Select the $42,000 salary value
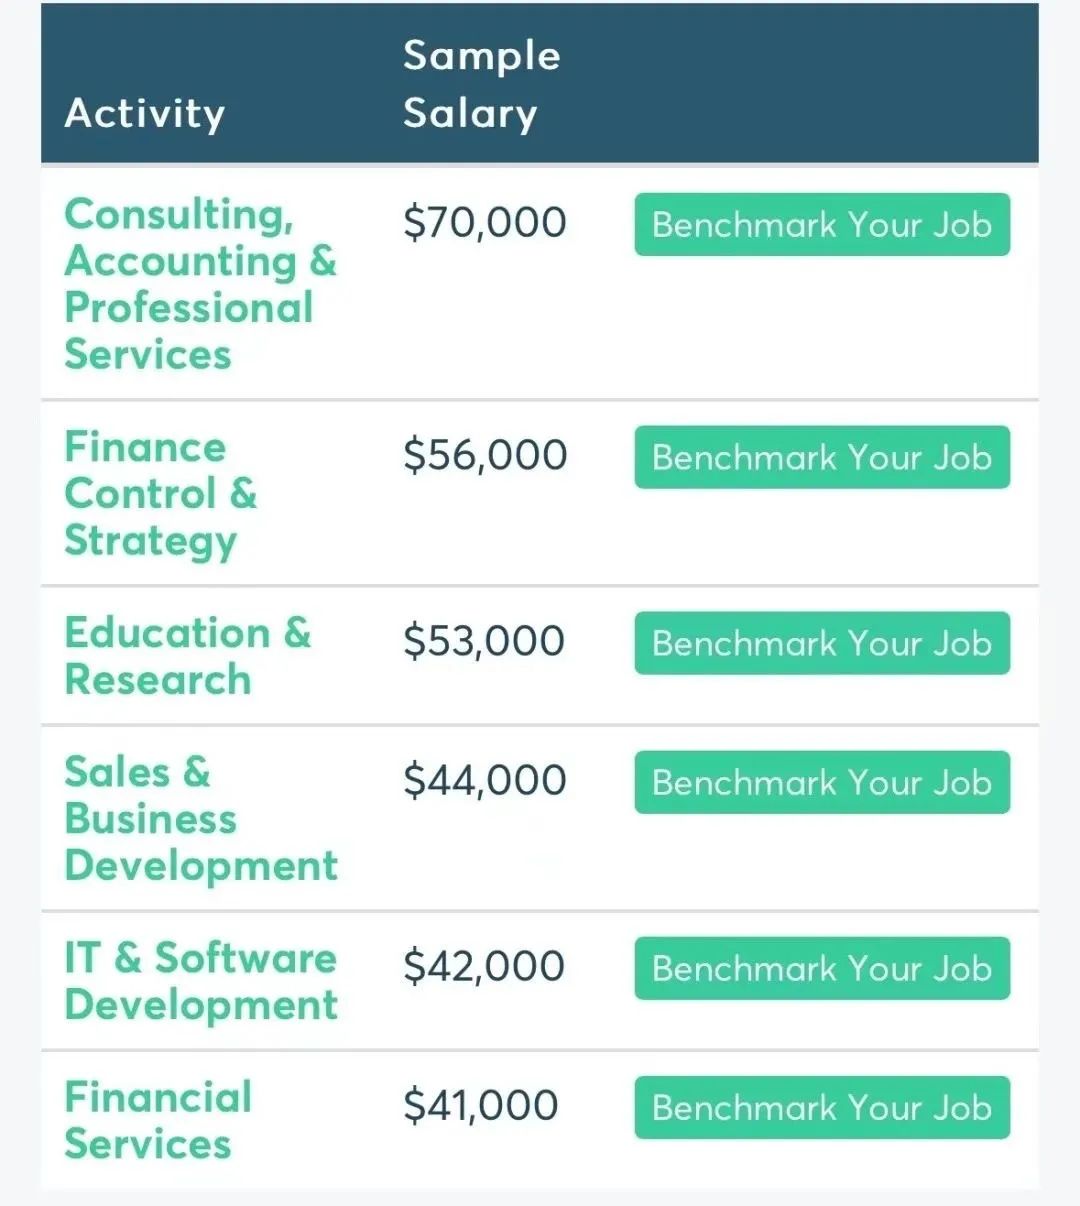Viewport: 1080px width, 1206px height. click(484, 966)
